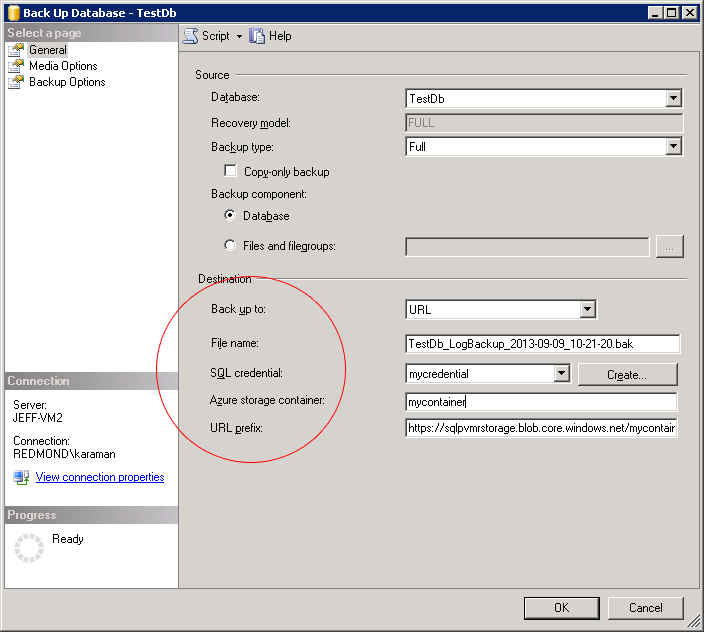Click the Back Up Database title bar icon
The image size is (704, 632).
pyautogui.click(x=12, y=12)
